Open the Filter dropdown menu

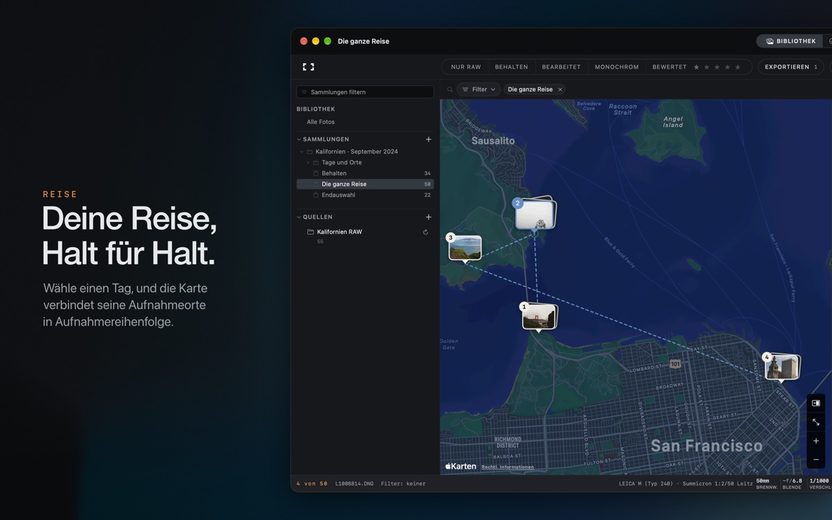479,90
